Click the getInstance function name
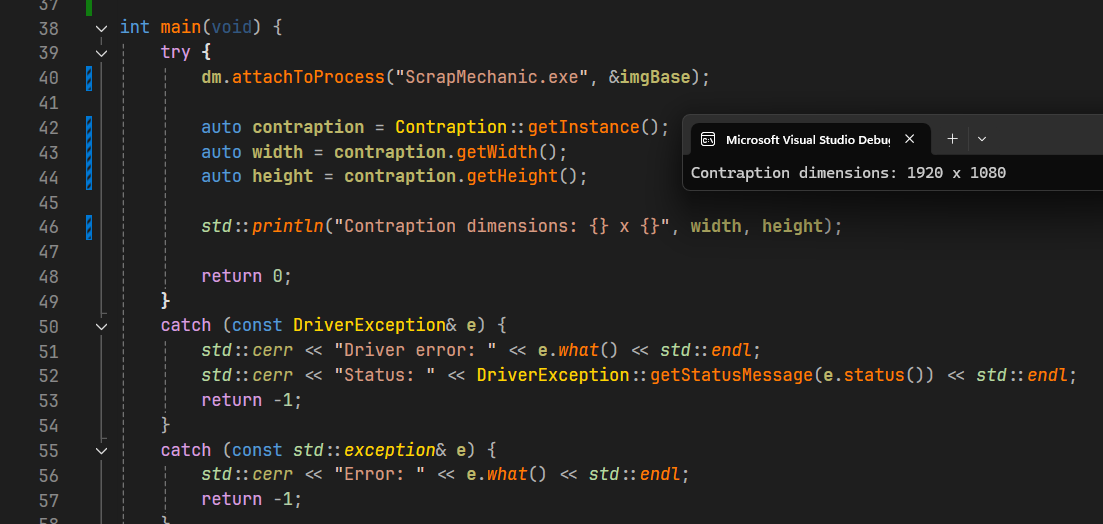 pyautogui.click(x=584, y=127)
